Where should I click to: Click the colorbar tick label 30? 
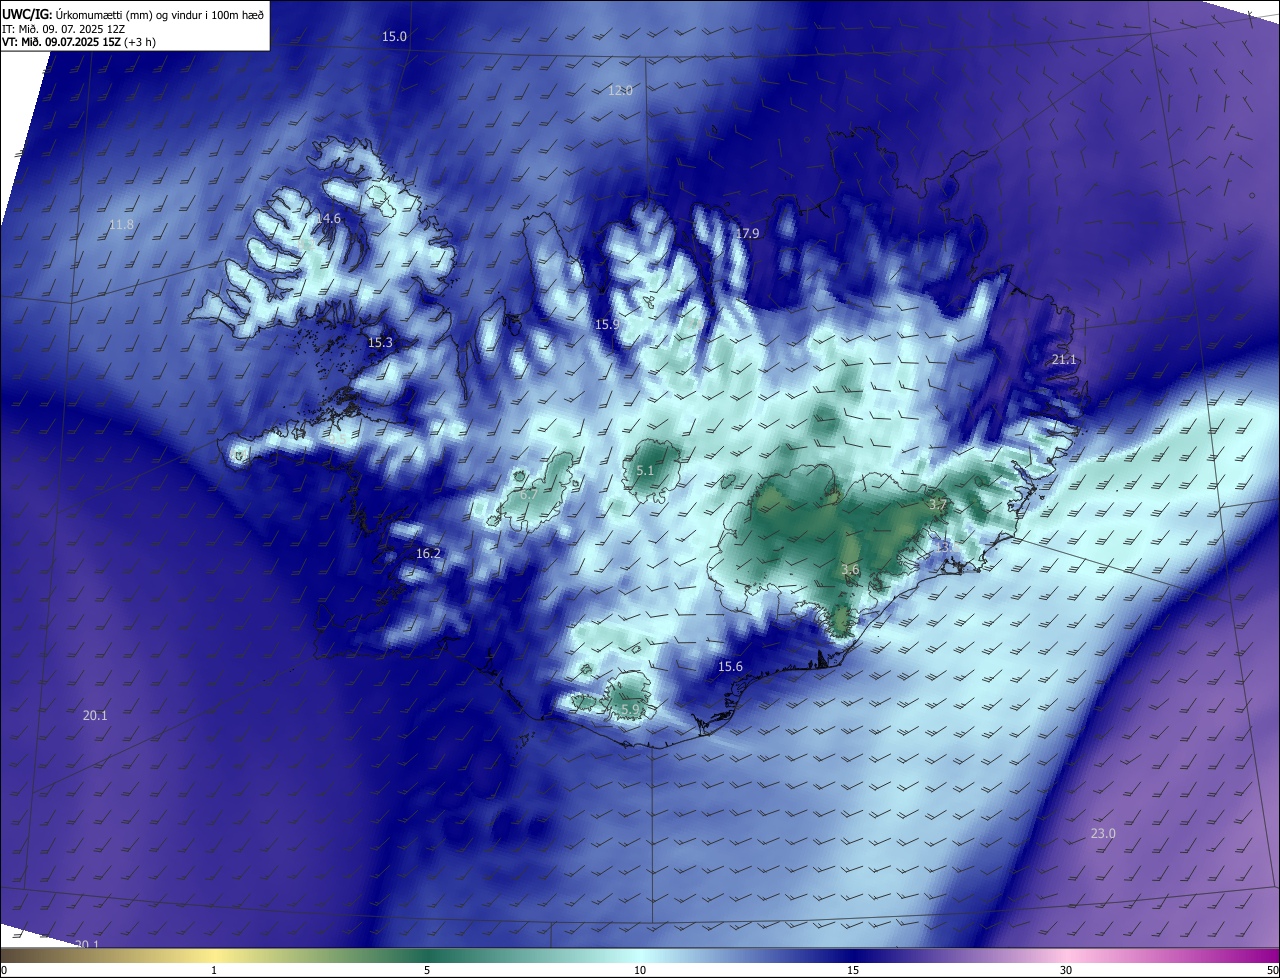[1066, 970]
